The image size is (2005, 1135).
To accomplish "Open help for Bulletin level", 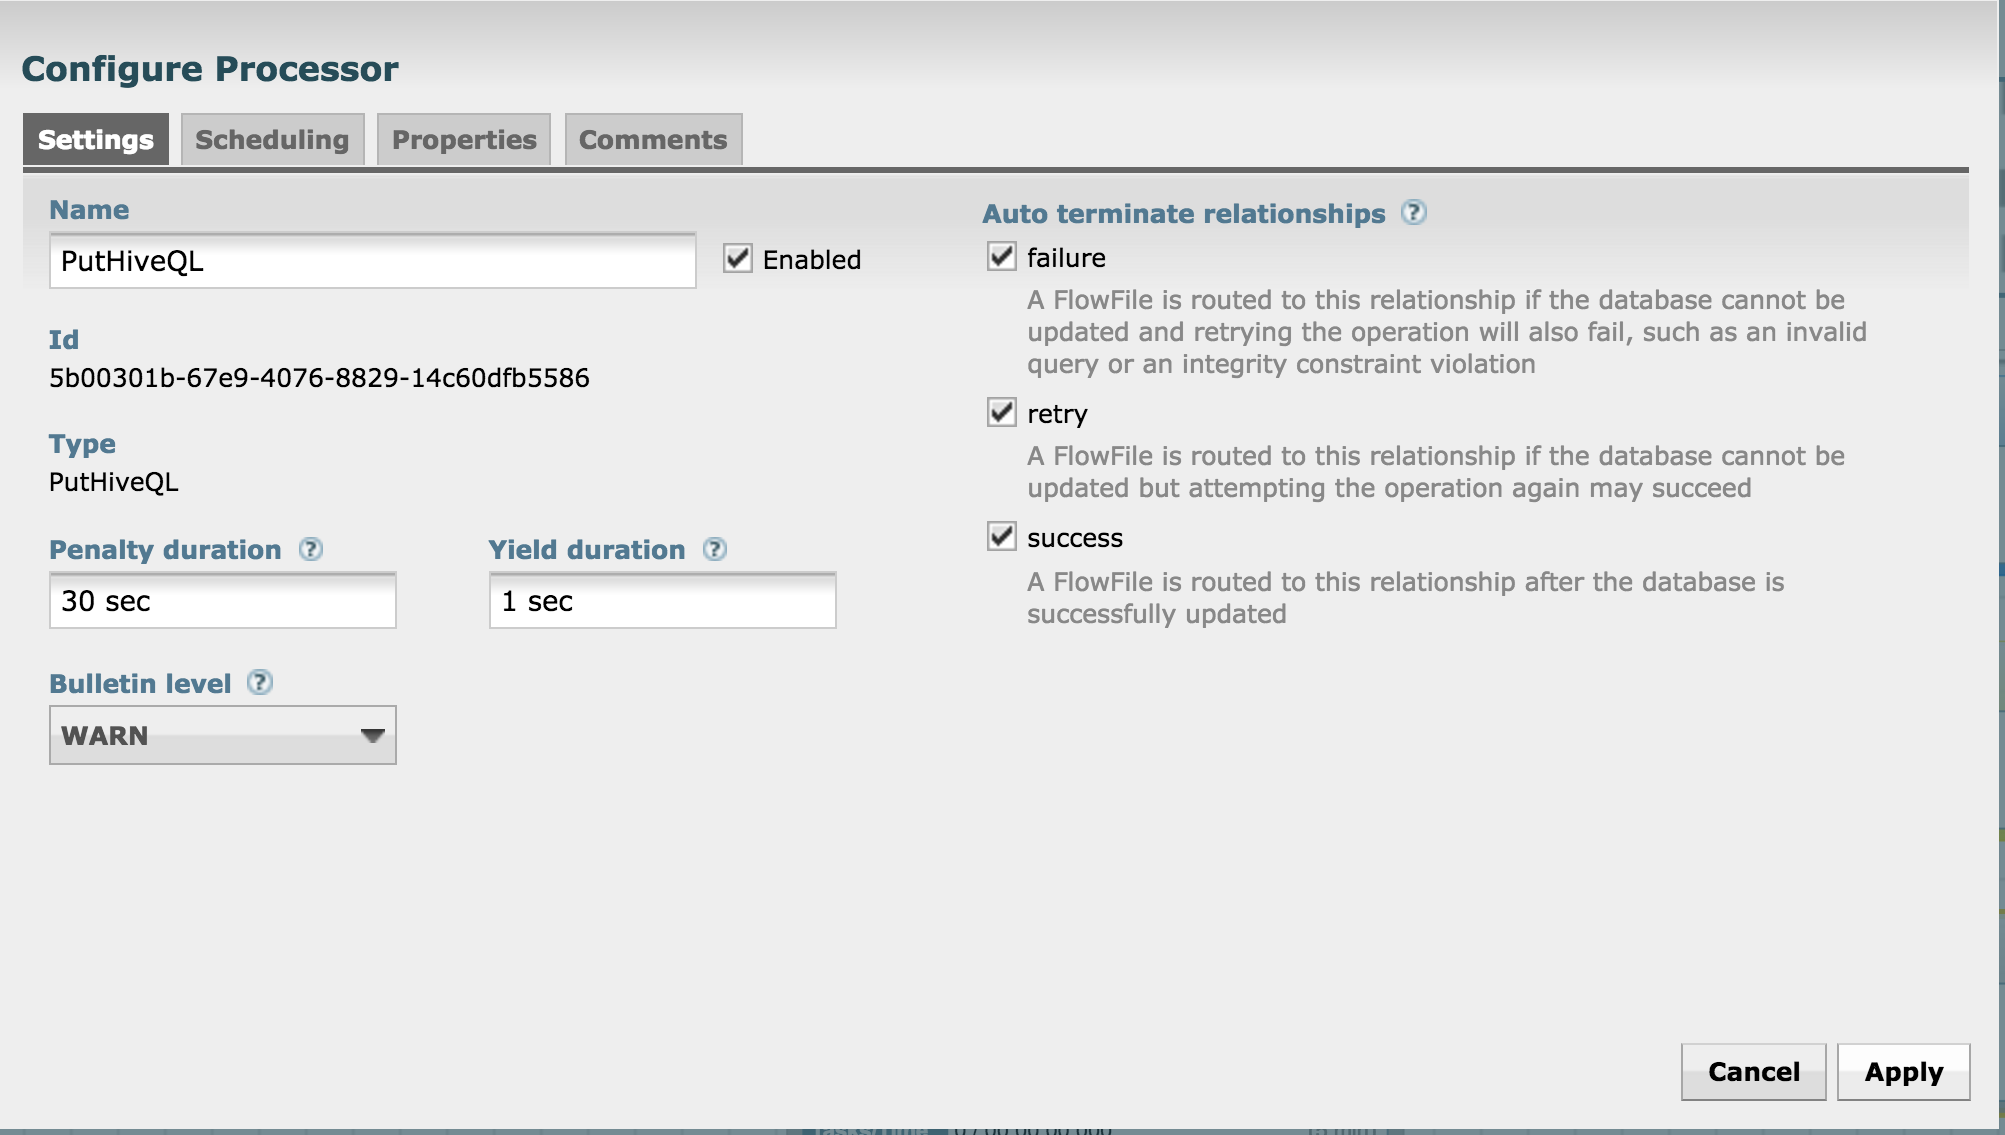I will [261, 683].
